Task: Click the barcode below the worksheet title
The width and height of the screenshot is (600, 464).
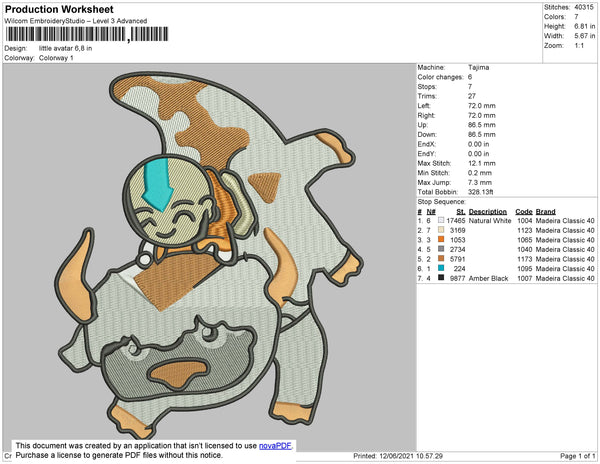Action: tap(87, 34)
